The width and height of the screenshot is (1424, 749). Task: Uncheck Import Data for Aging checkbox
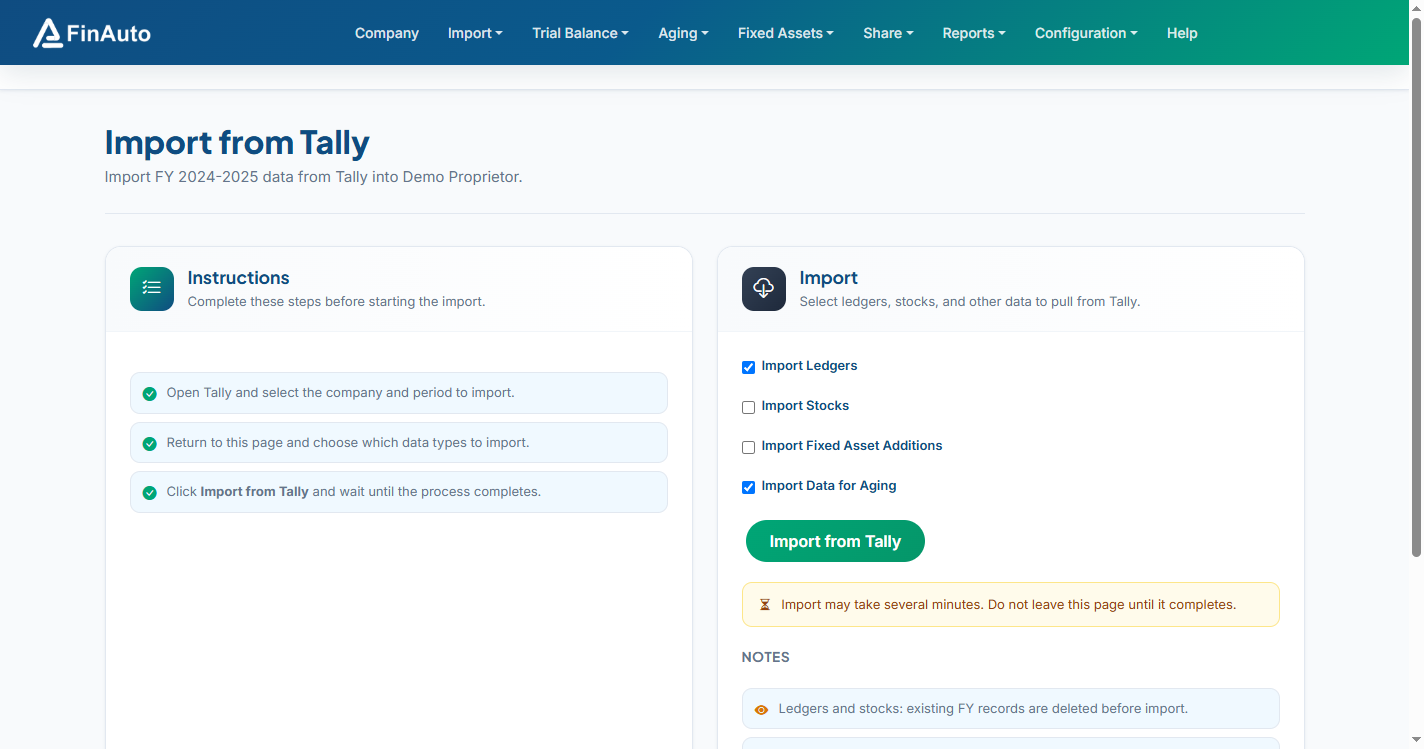tap(748, 487)
